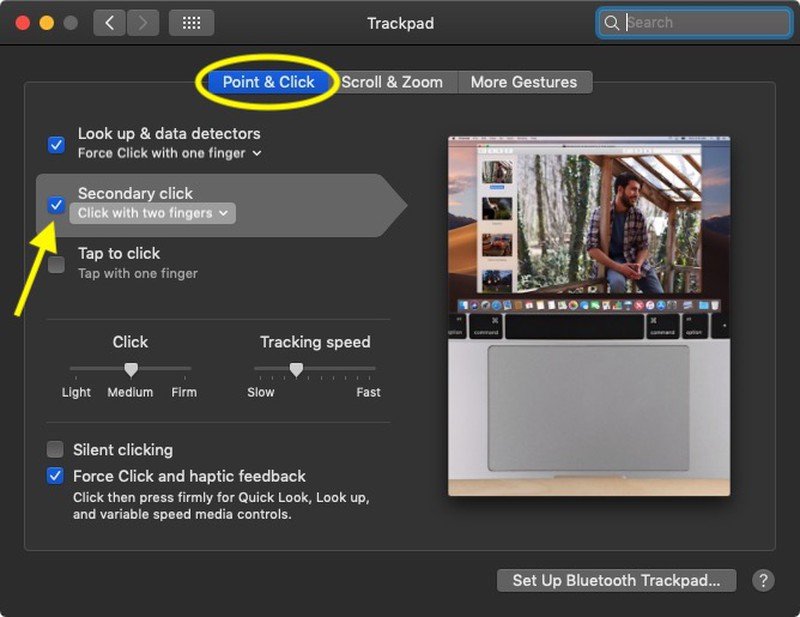Click the magnifying glass search icon
This screenshot has width=800, height=617.
(611, 22)
